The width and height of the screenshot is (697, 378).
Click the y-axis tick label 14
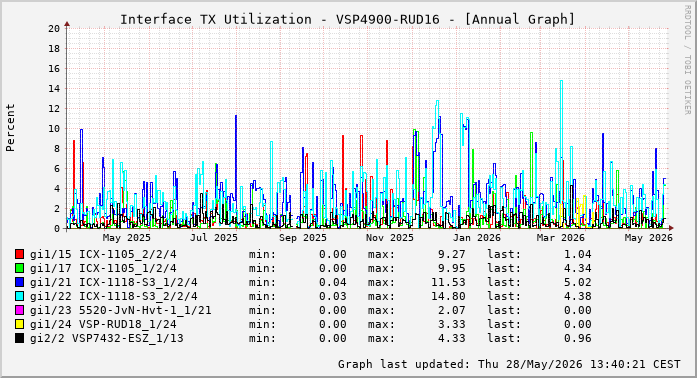pos(54,88)
